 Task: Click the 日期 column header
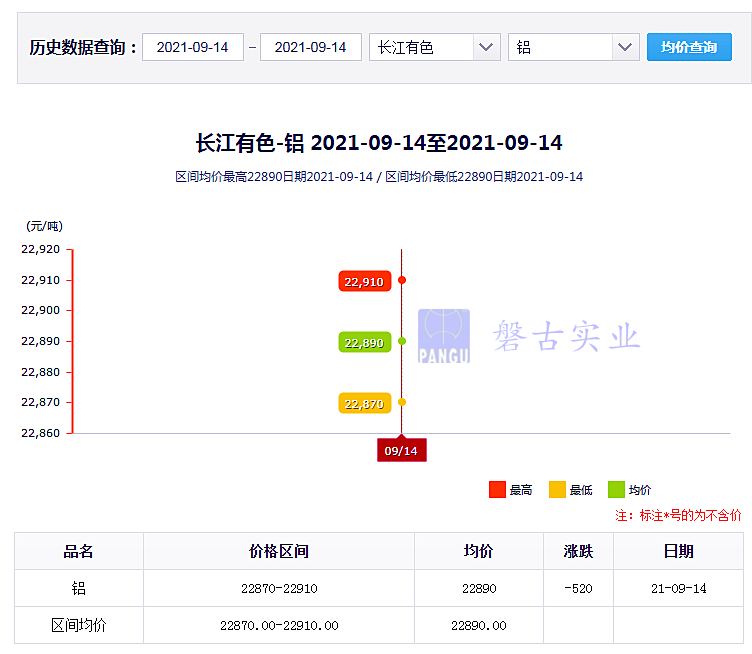click(x=679, y=551)
